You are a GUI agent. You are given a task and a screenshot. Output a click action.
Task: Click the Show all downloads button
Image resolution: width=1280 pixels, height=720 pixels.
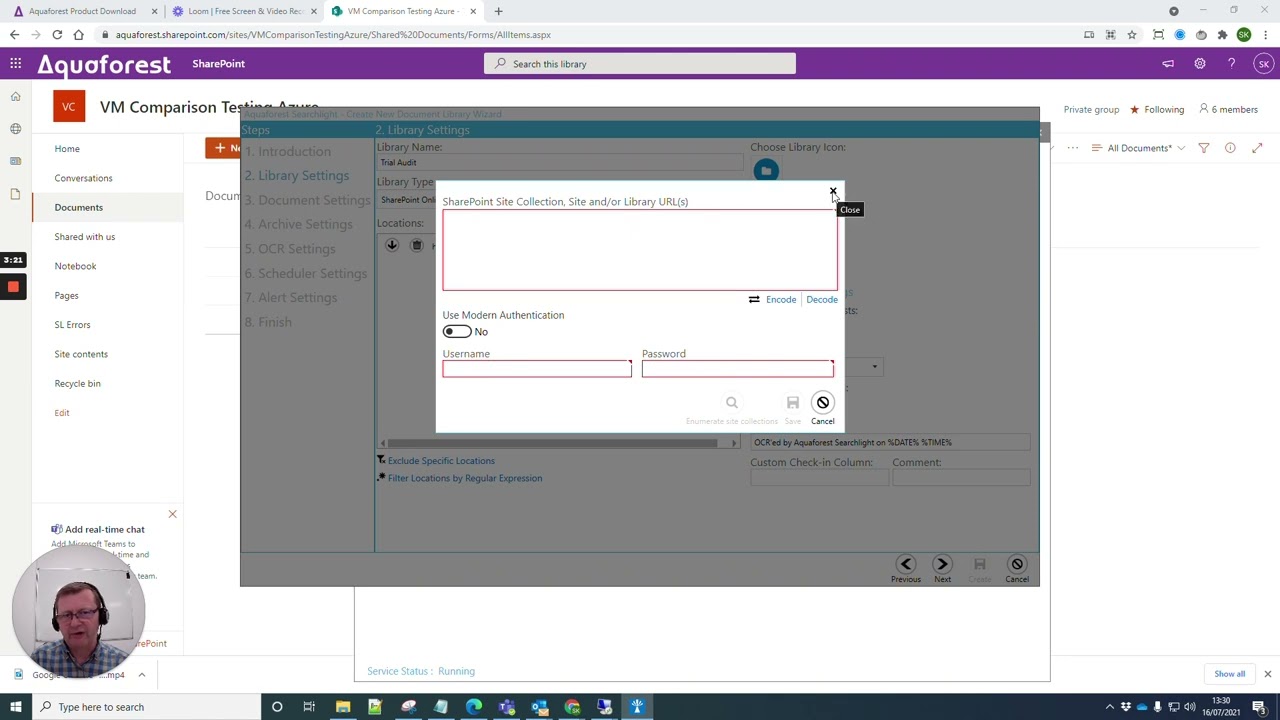click(1230, 674)
